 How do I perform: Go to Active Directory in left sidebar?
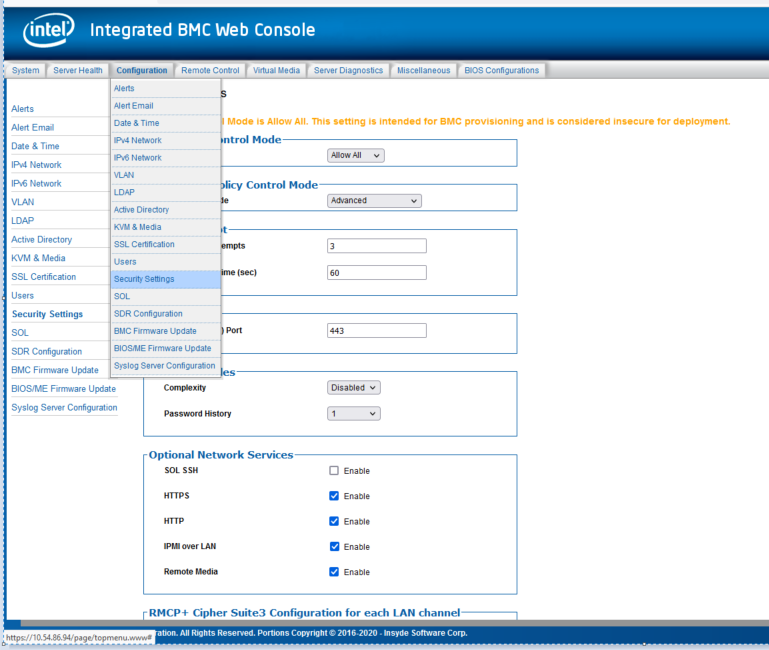click(x=42, y=239)
